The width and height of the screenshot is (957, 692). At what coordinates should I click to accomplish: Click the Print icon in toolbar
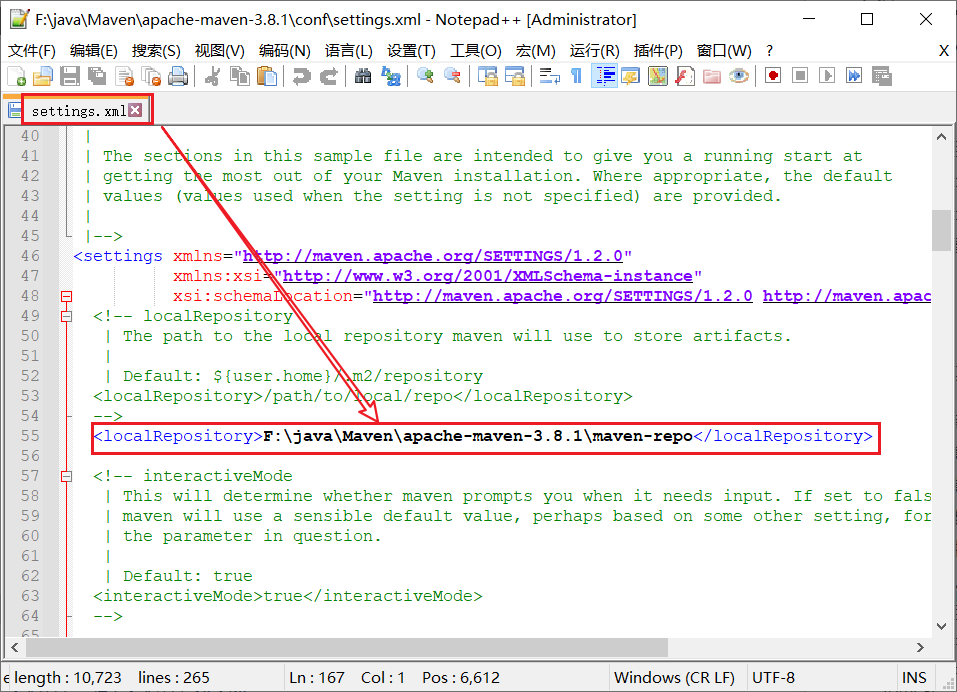coord(178,76)
